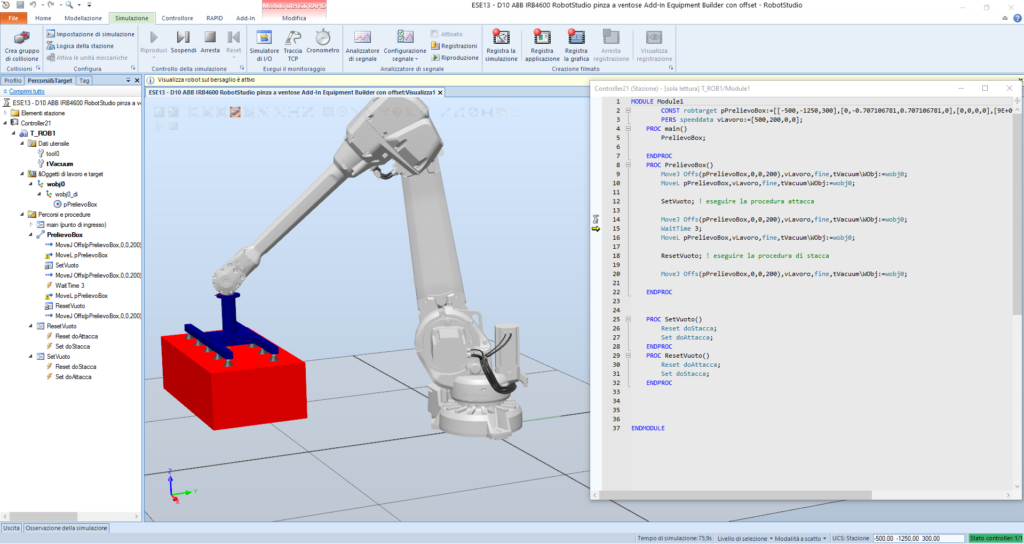This screenshot has width=1024, height=544.
Task: Click Registrazioni in signal analyzer group
Action: (x=454, y=46)
